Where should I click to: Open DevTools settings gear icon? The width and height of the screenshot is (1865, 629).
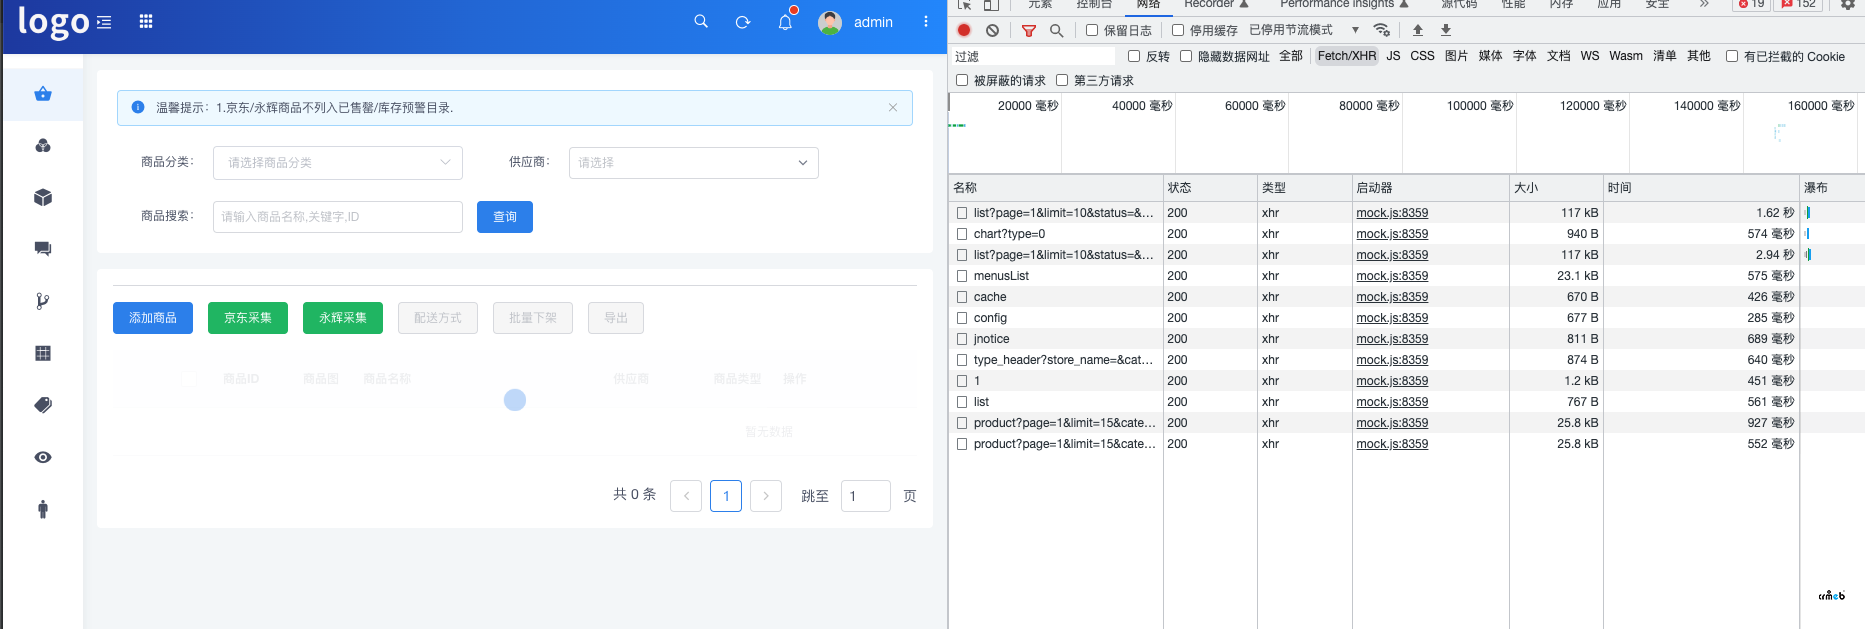pyautogui.click(x=1848, y=4)
